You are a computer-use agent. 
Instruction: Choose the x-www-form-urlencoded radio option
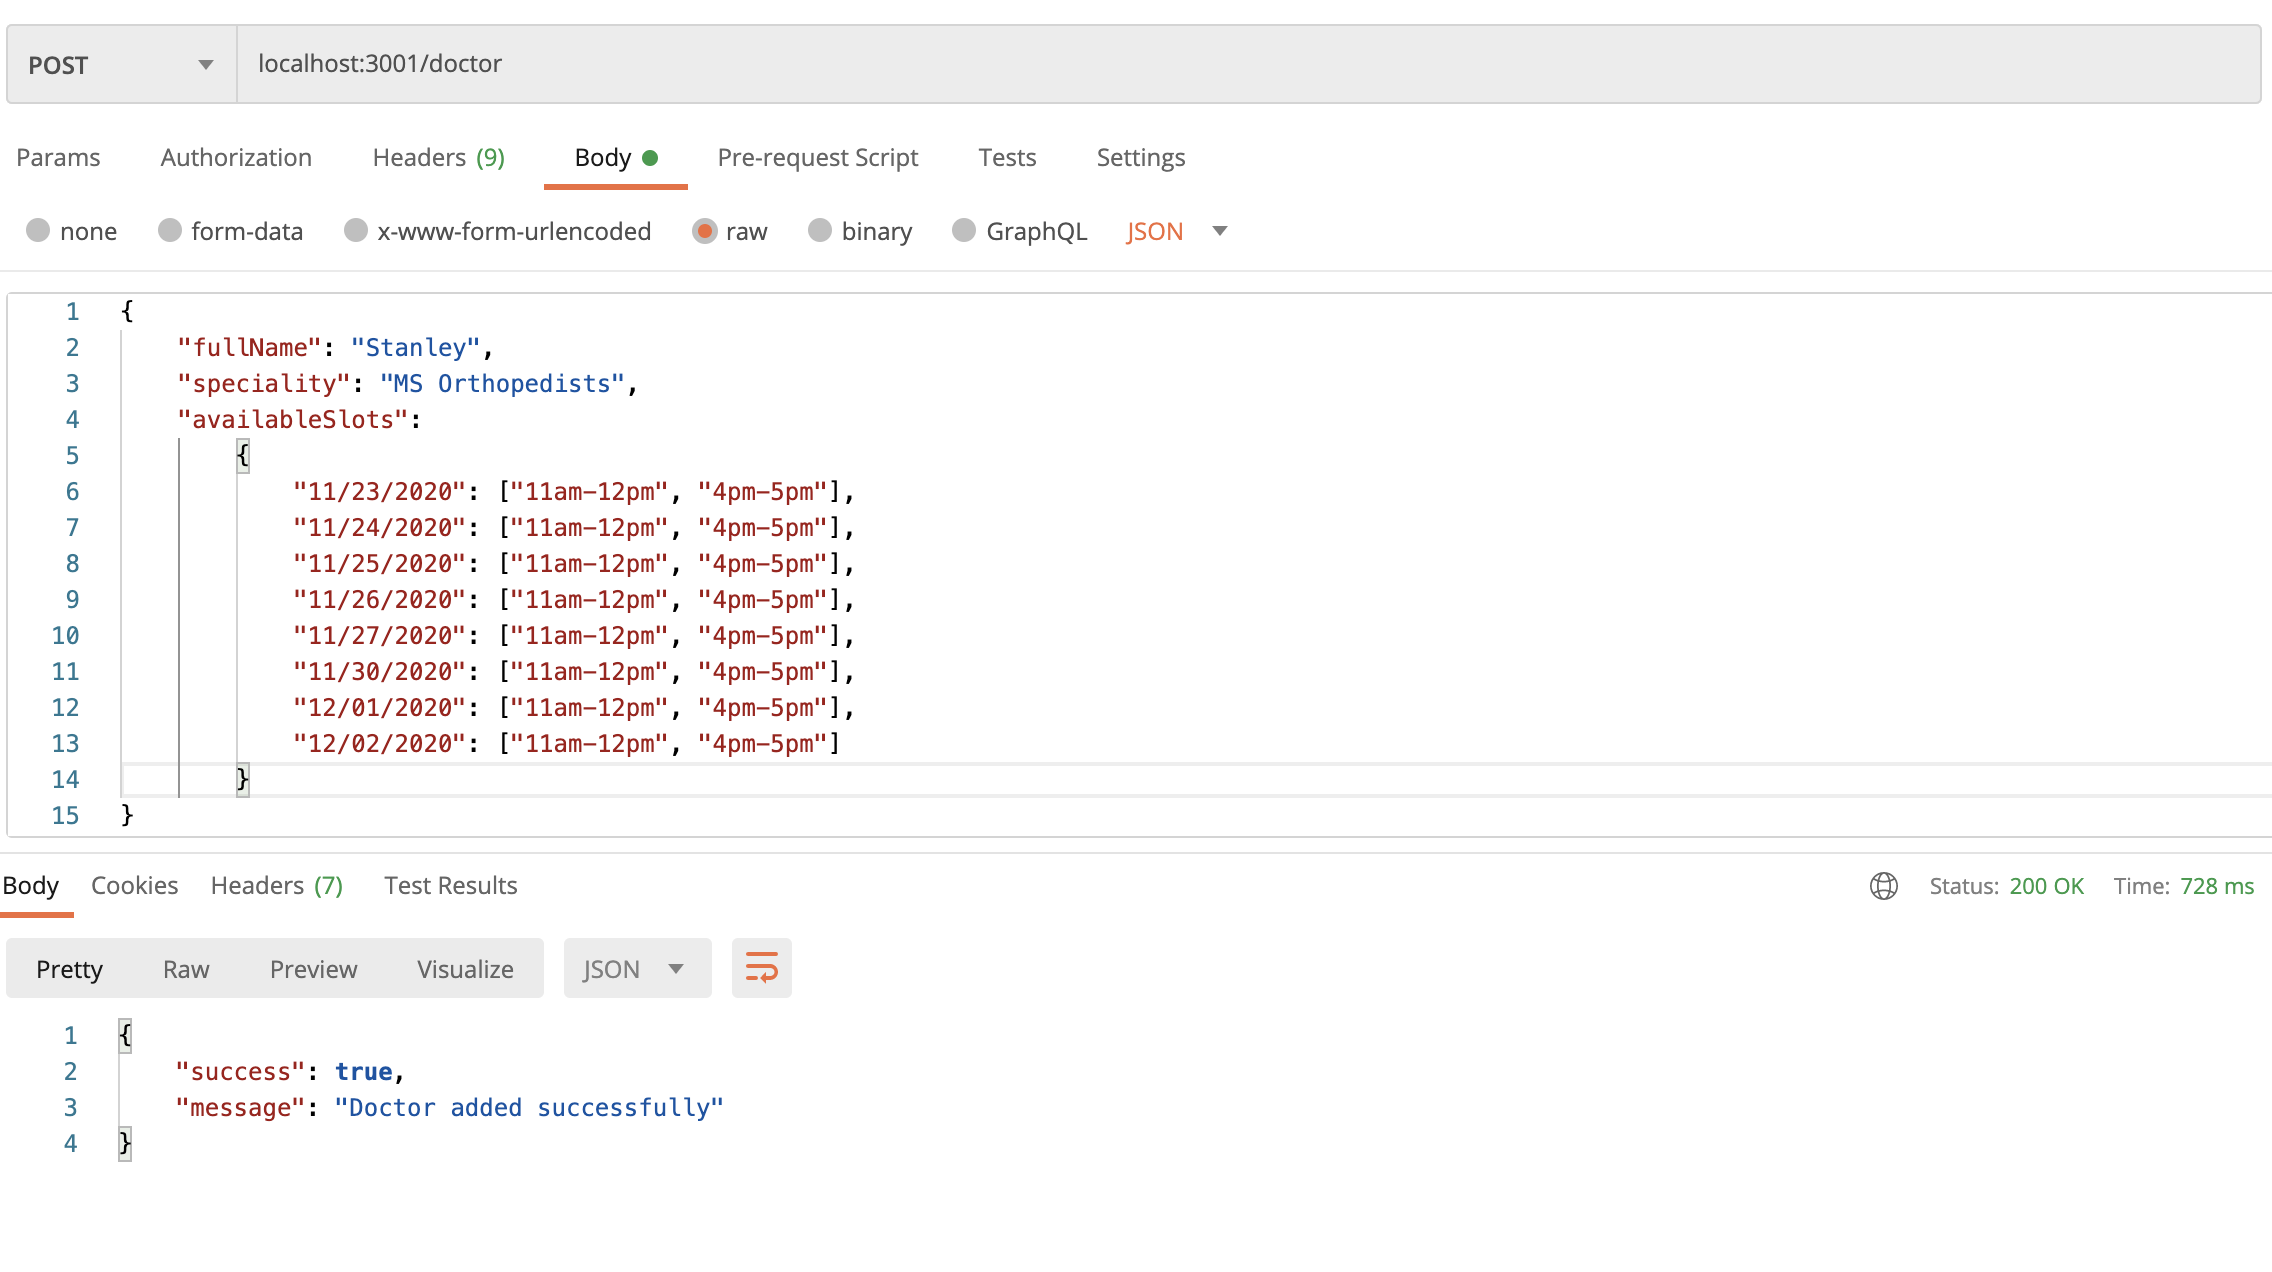click(x=356, y=231)
